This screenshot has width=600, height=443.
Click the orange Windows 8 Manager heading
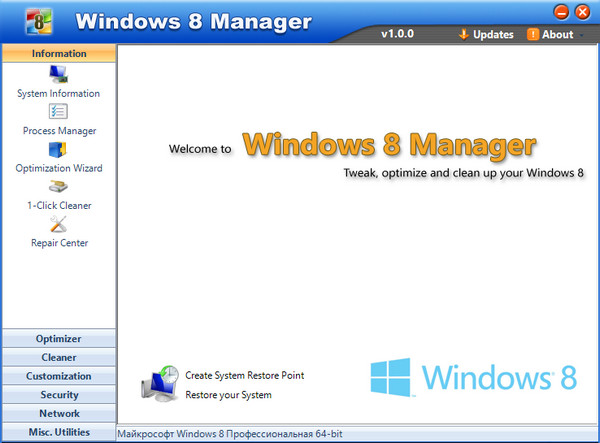pos(389,145)
